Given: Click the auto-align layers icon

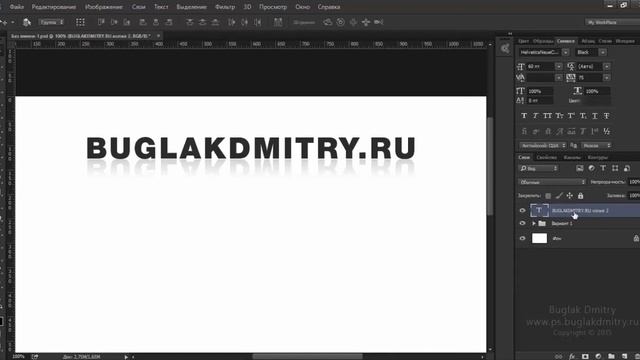Looking at the screenshot, I should pyautogui.click(x=278, y=22).
